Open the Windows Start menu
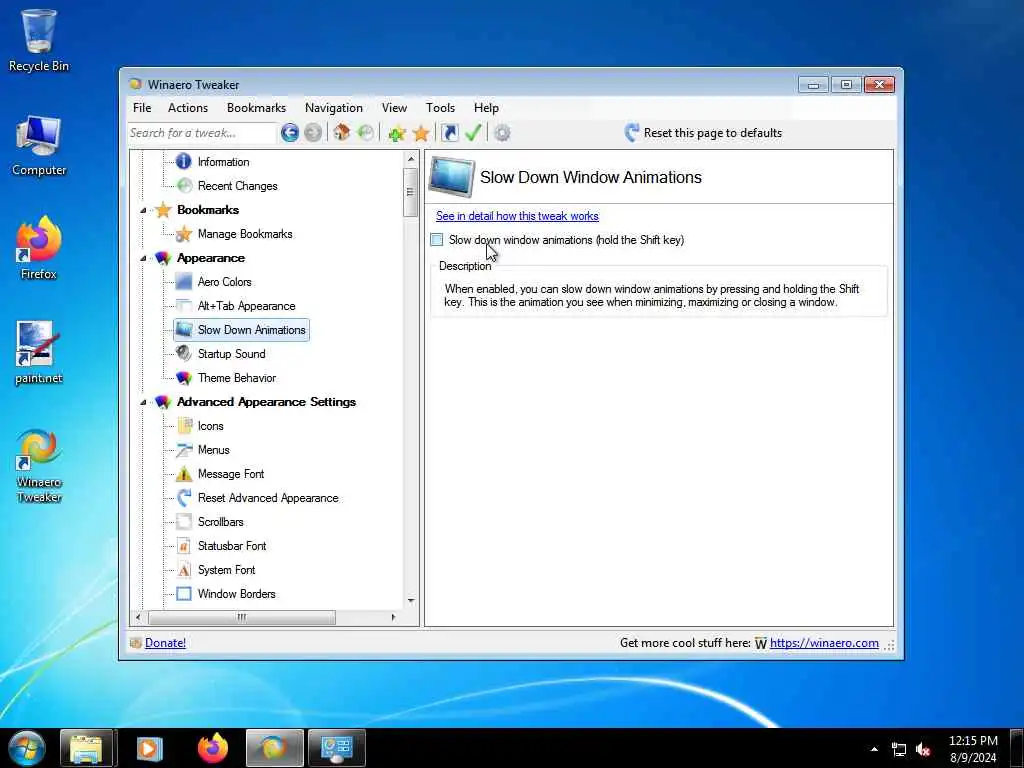 click(x=26, y=748)
